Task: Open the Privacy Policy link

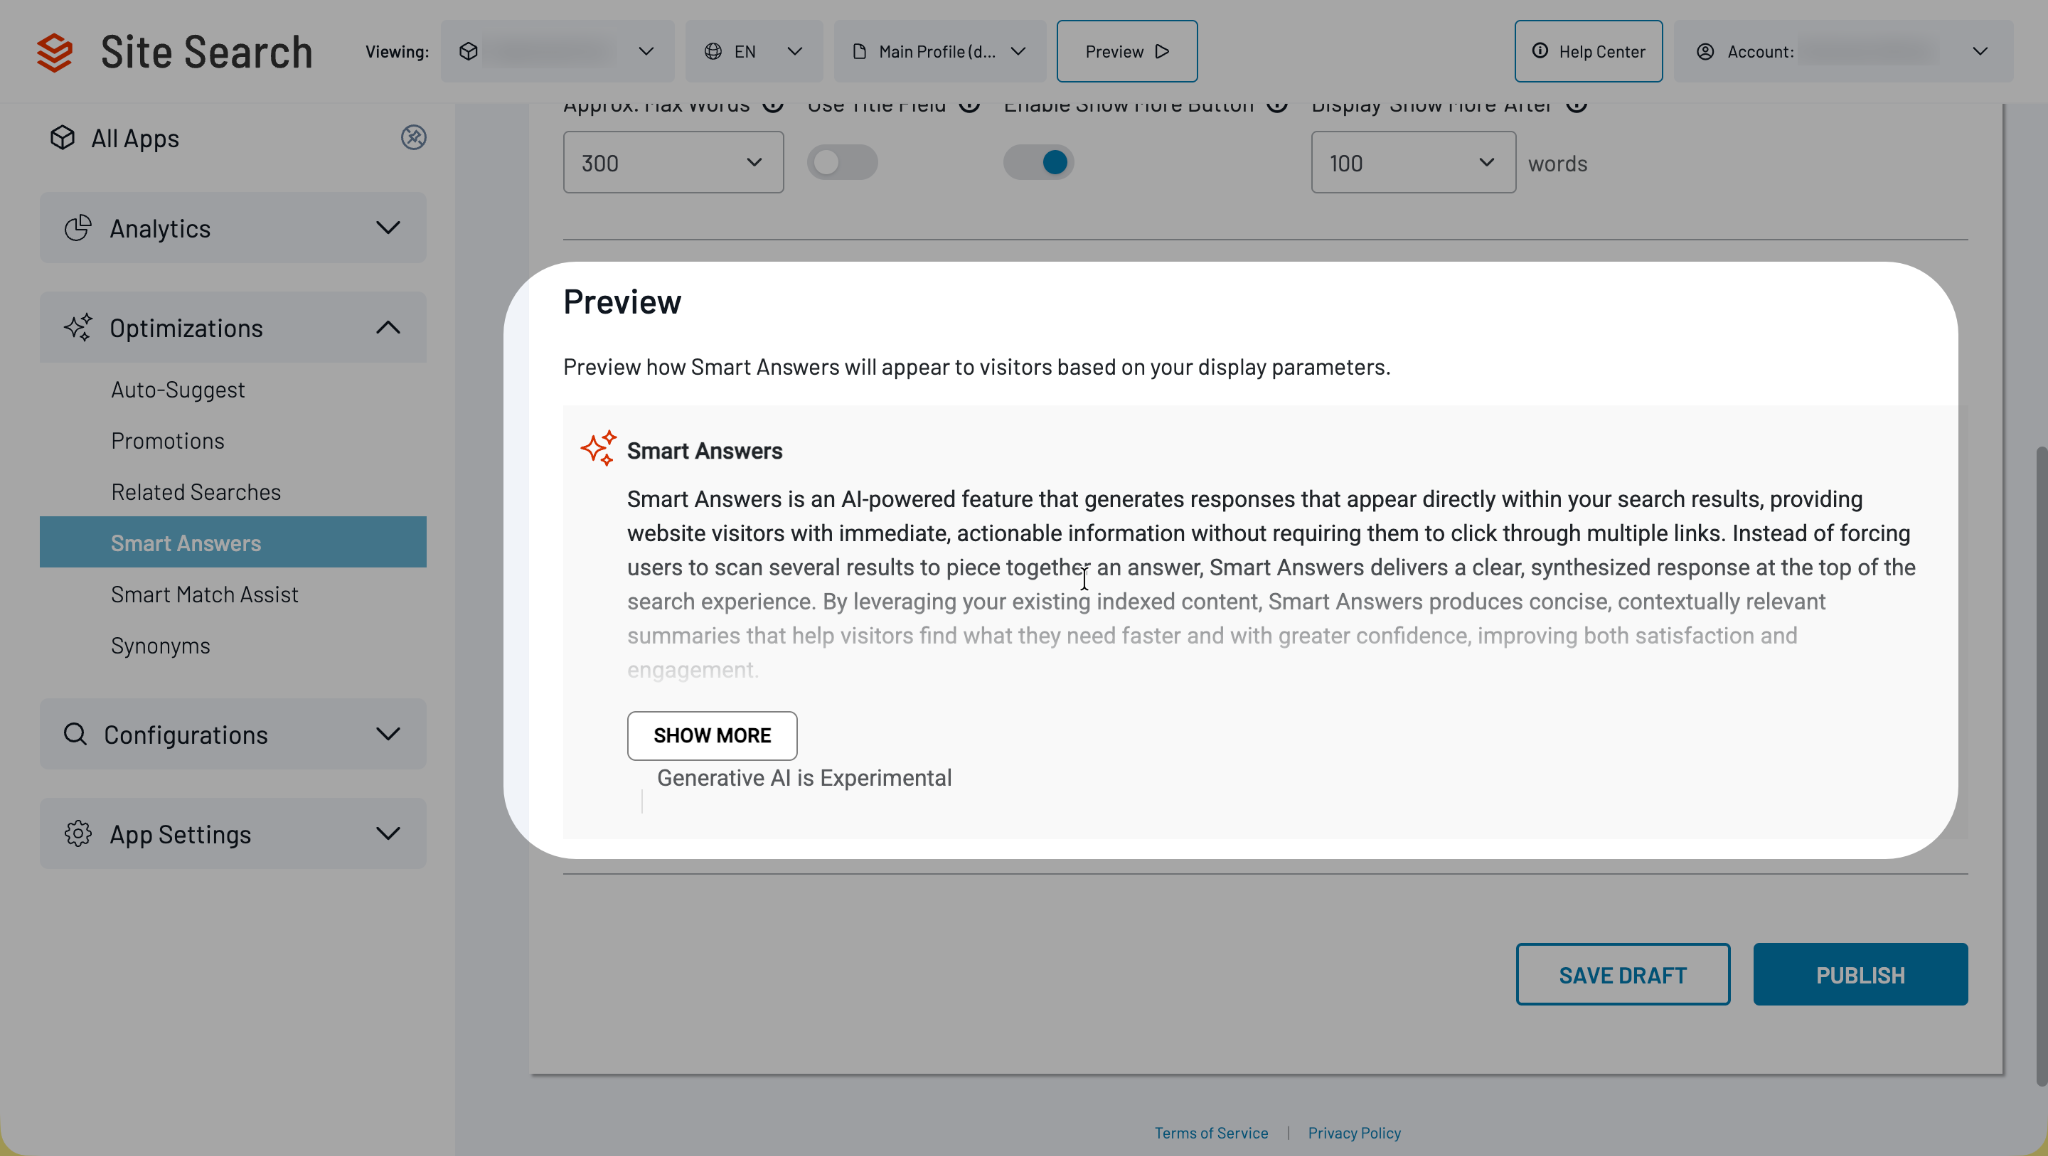Action: click(1354, 1133)
